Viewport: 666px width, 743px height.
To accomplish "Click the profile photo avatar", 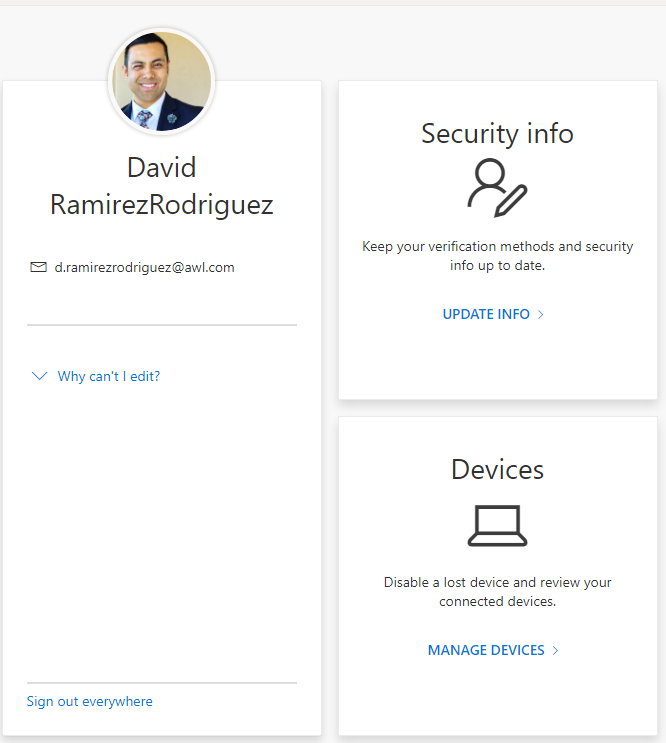I will [162, 81].
